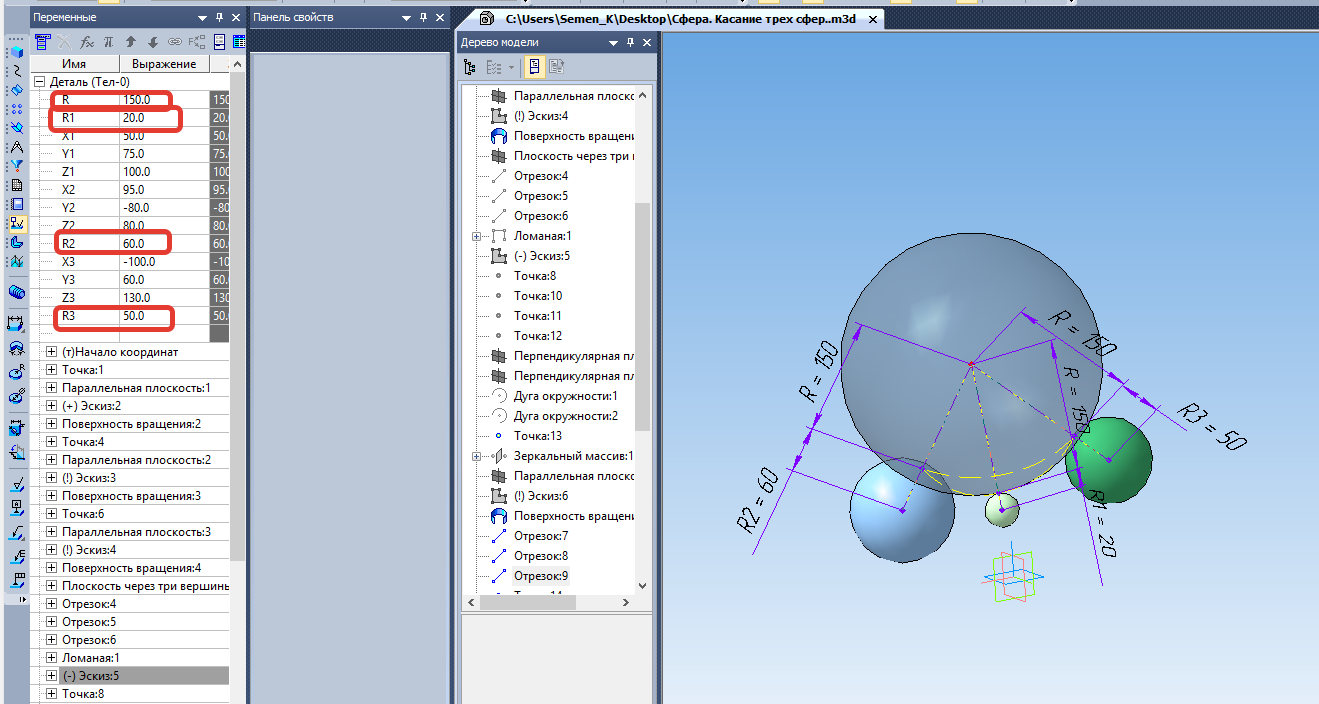The width and height of the screenshot is (1319, 704).
Task: Open Переменные panel options dropdown arrow
Action: click(202, 17)
